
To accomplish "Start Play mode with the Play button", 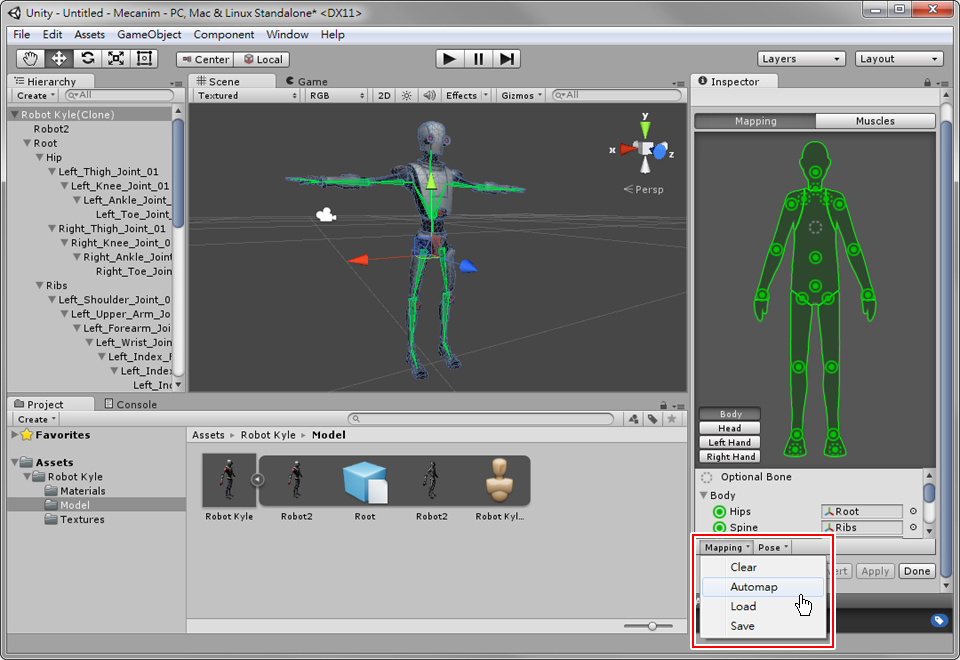I will point(449,59).
